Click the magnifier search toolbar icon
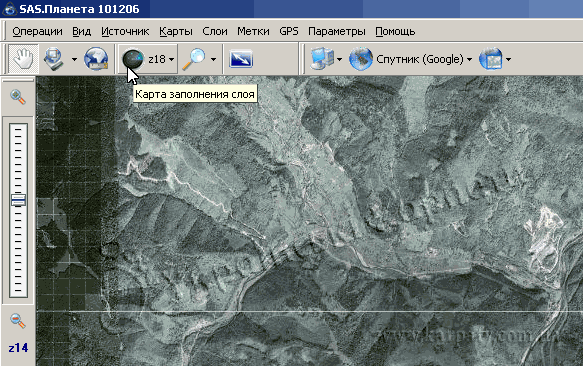 point(193,59)
